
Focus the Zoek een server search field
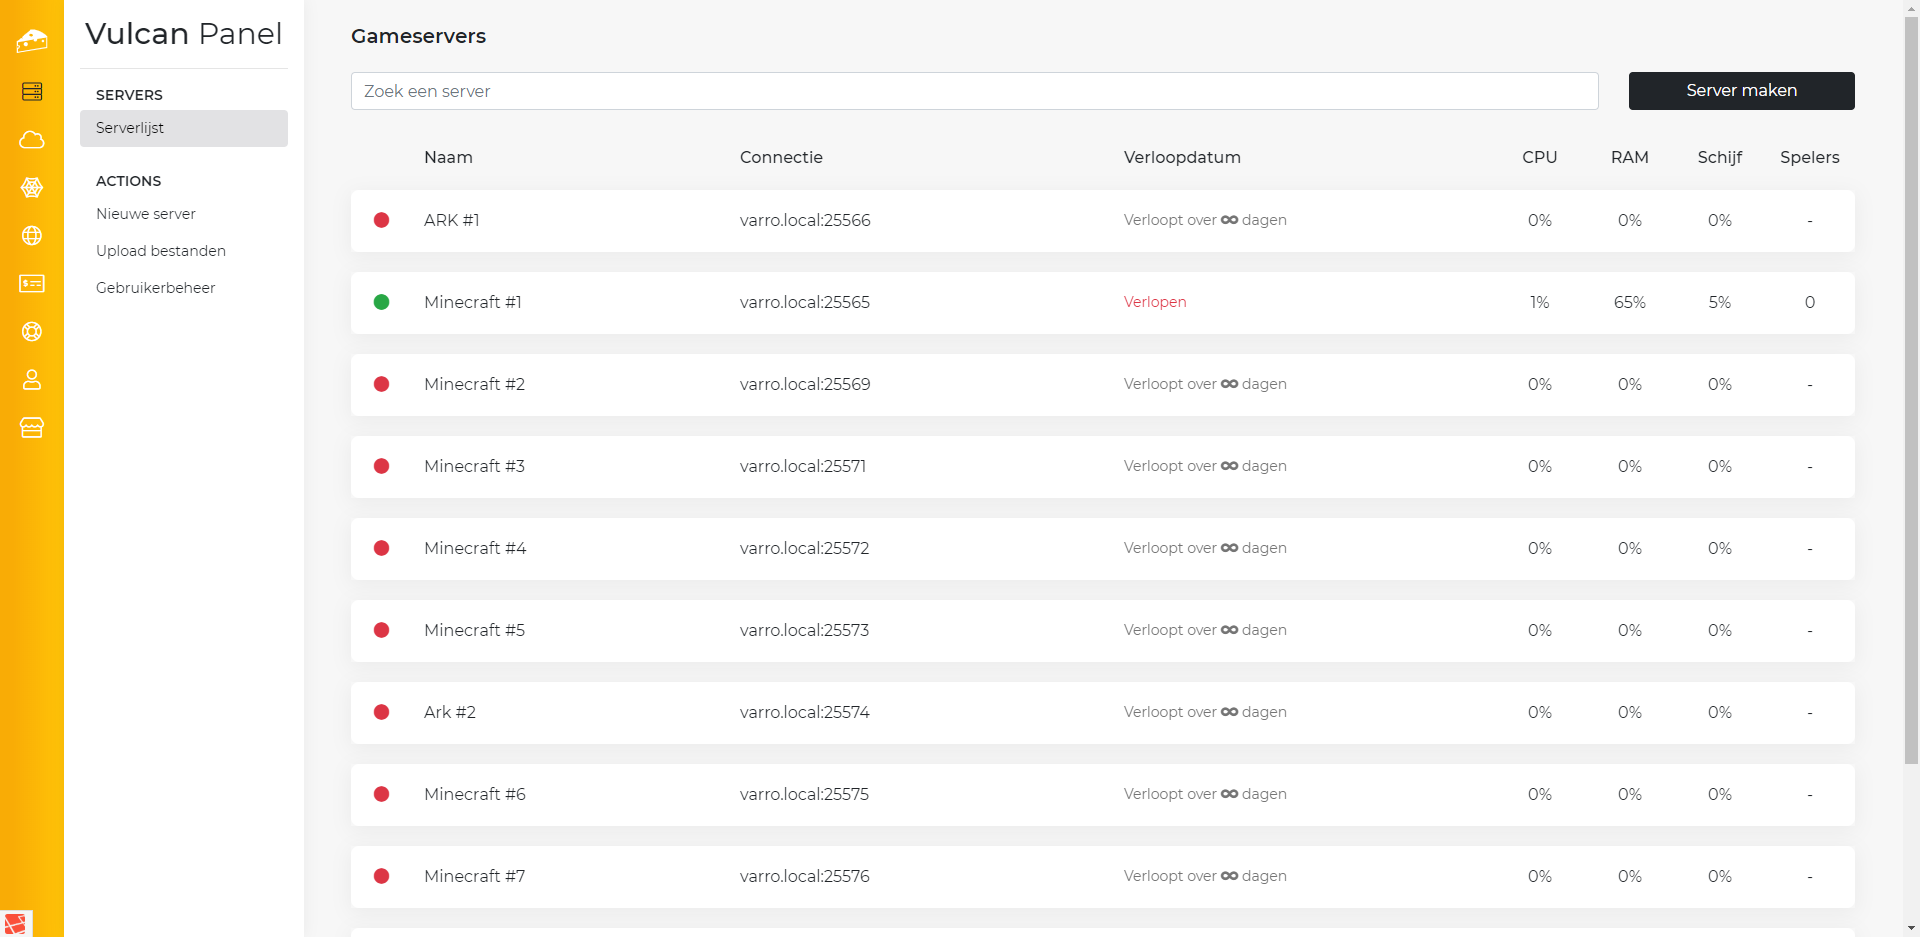[x=974, y=91]
